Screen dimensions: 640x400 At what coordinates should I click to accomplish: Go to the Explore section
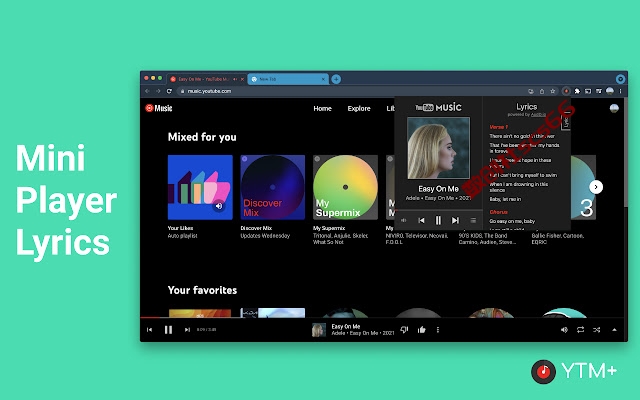click(359, 109)
